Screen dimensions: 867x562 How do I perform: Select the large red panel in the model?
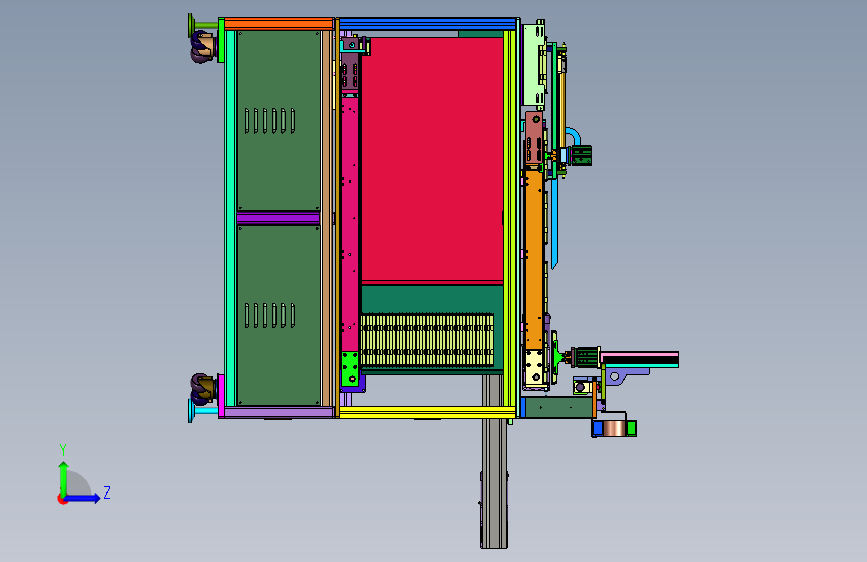432,160
